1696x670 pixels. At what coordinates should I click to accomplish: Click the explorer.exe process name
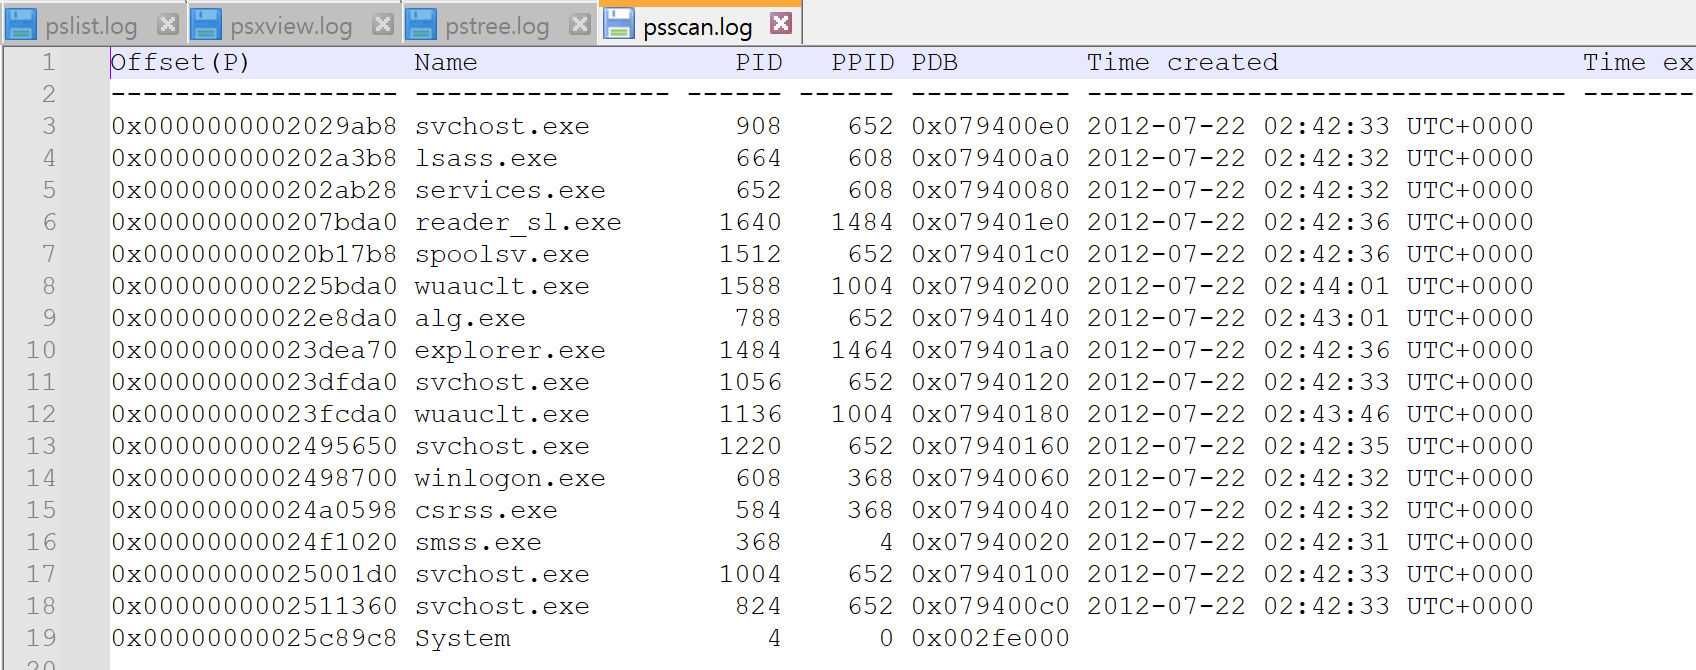coord(510,350)
